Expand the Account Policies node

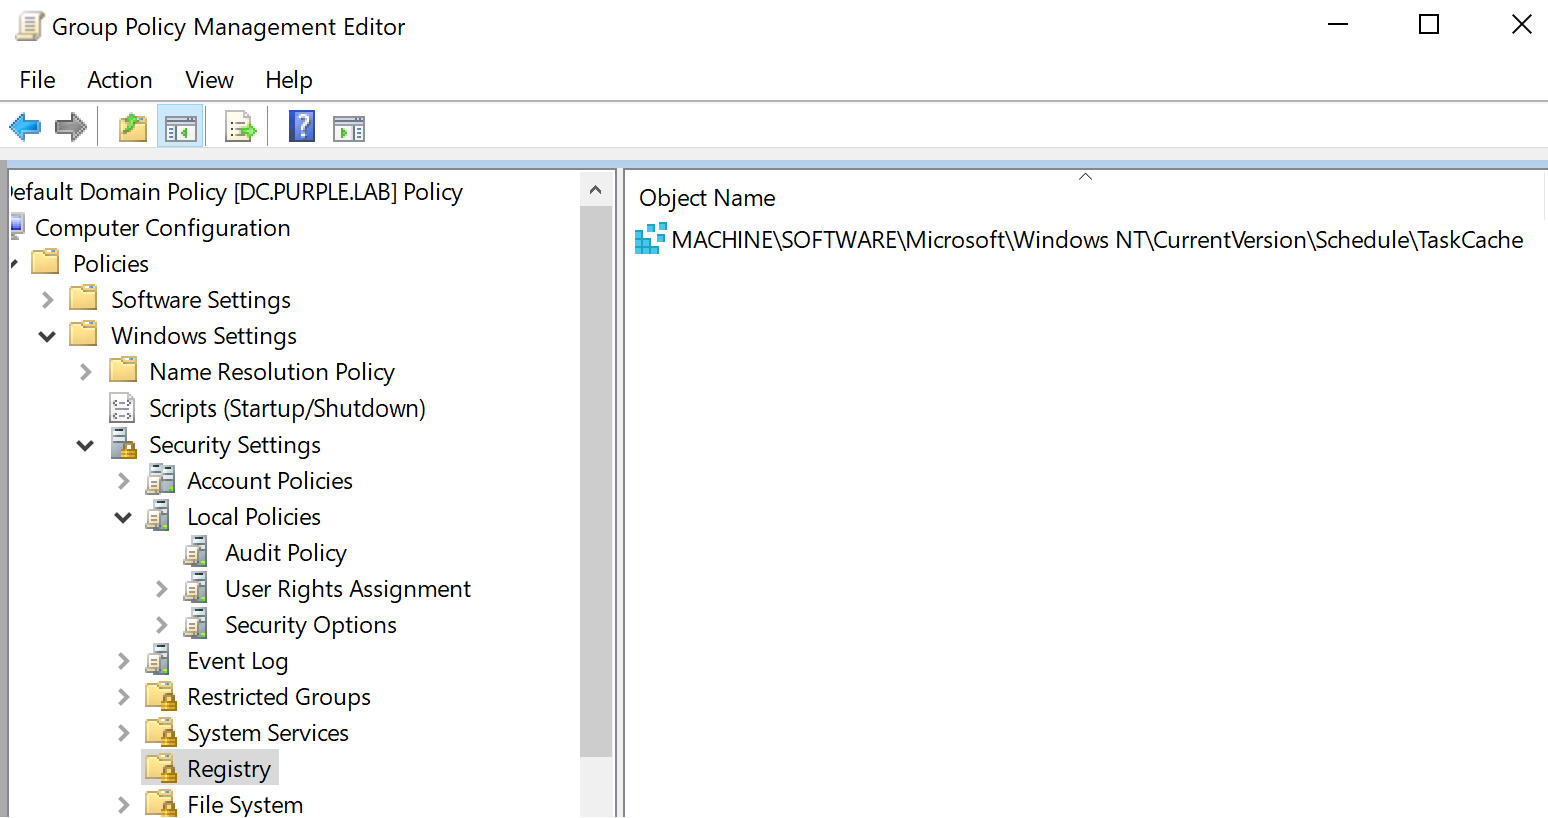tap(123, 480)
